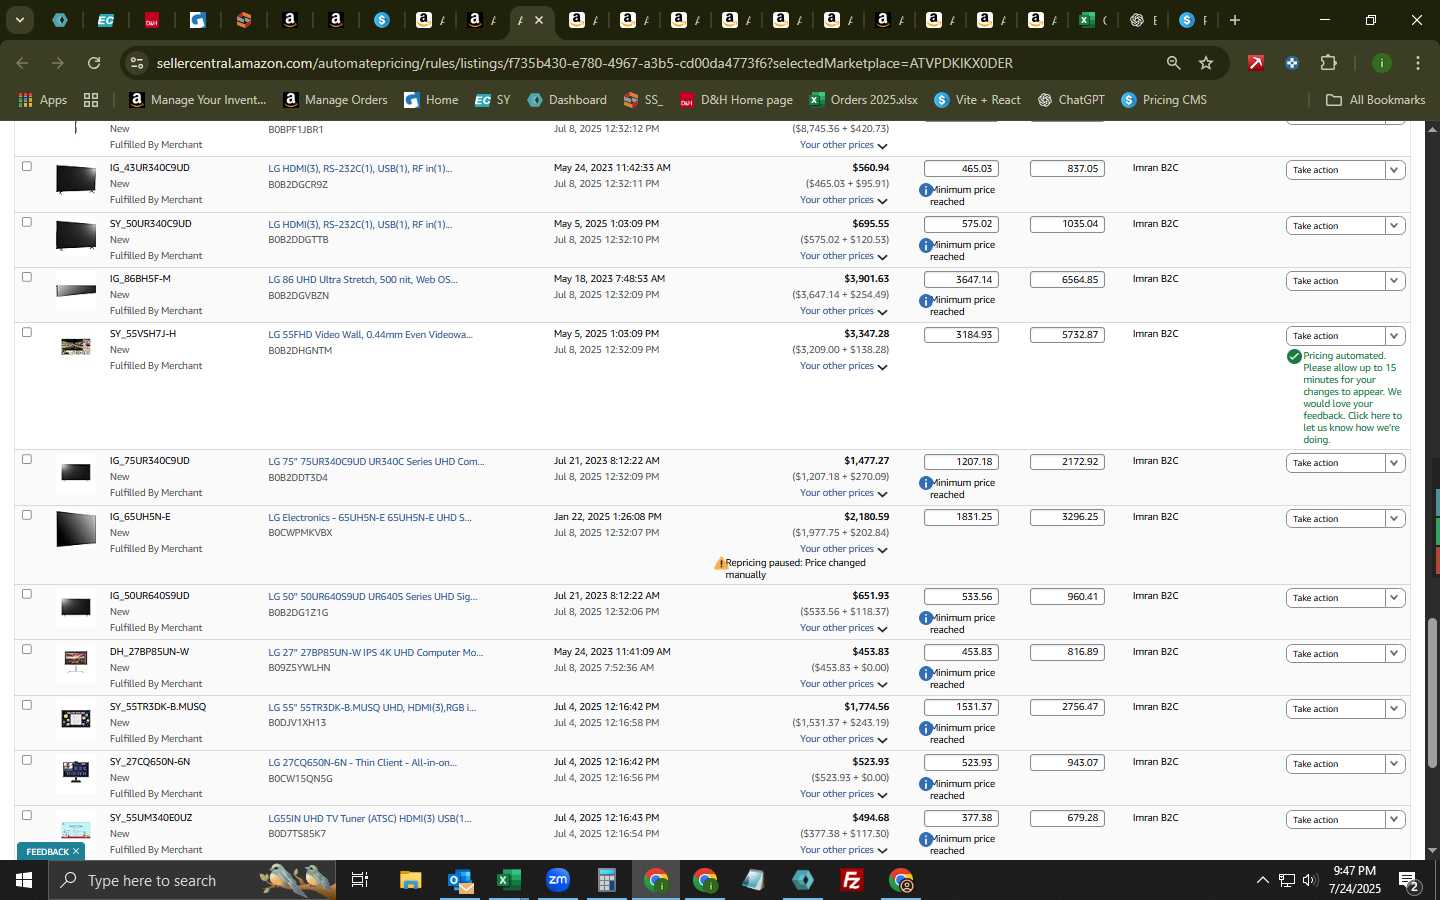The image size is (1440, 900).
Task: Select checkbox for IG_43UR340C9UD row
Action: (27, 167)
